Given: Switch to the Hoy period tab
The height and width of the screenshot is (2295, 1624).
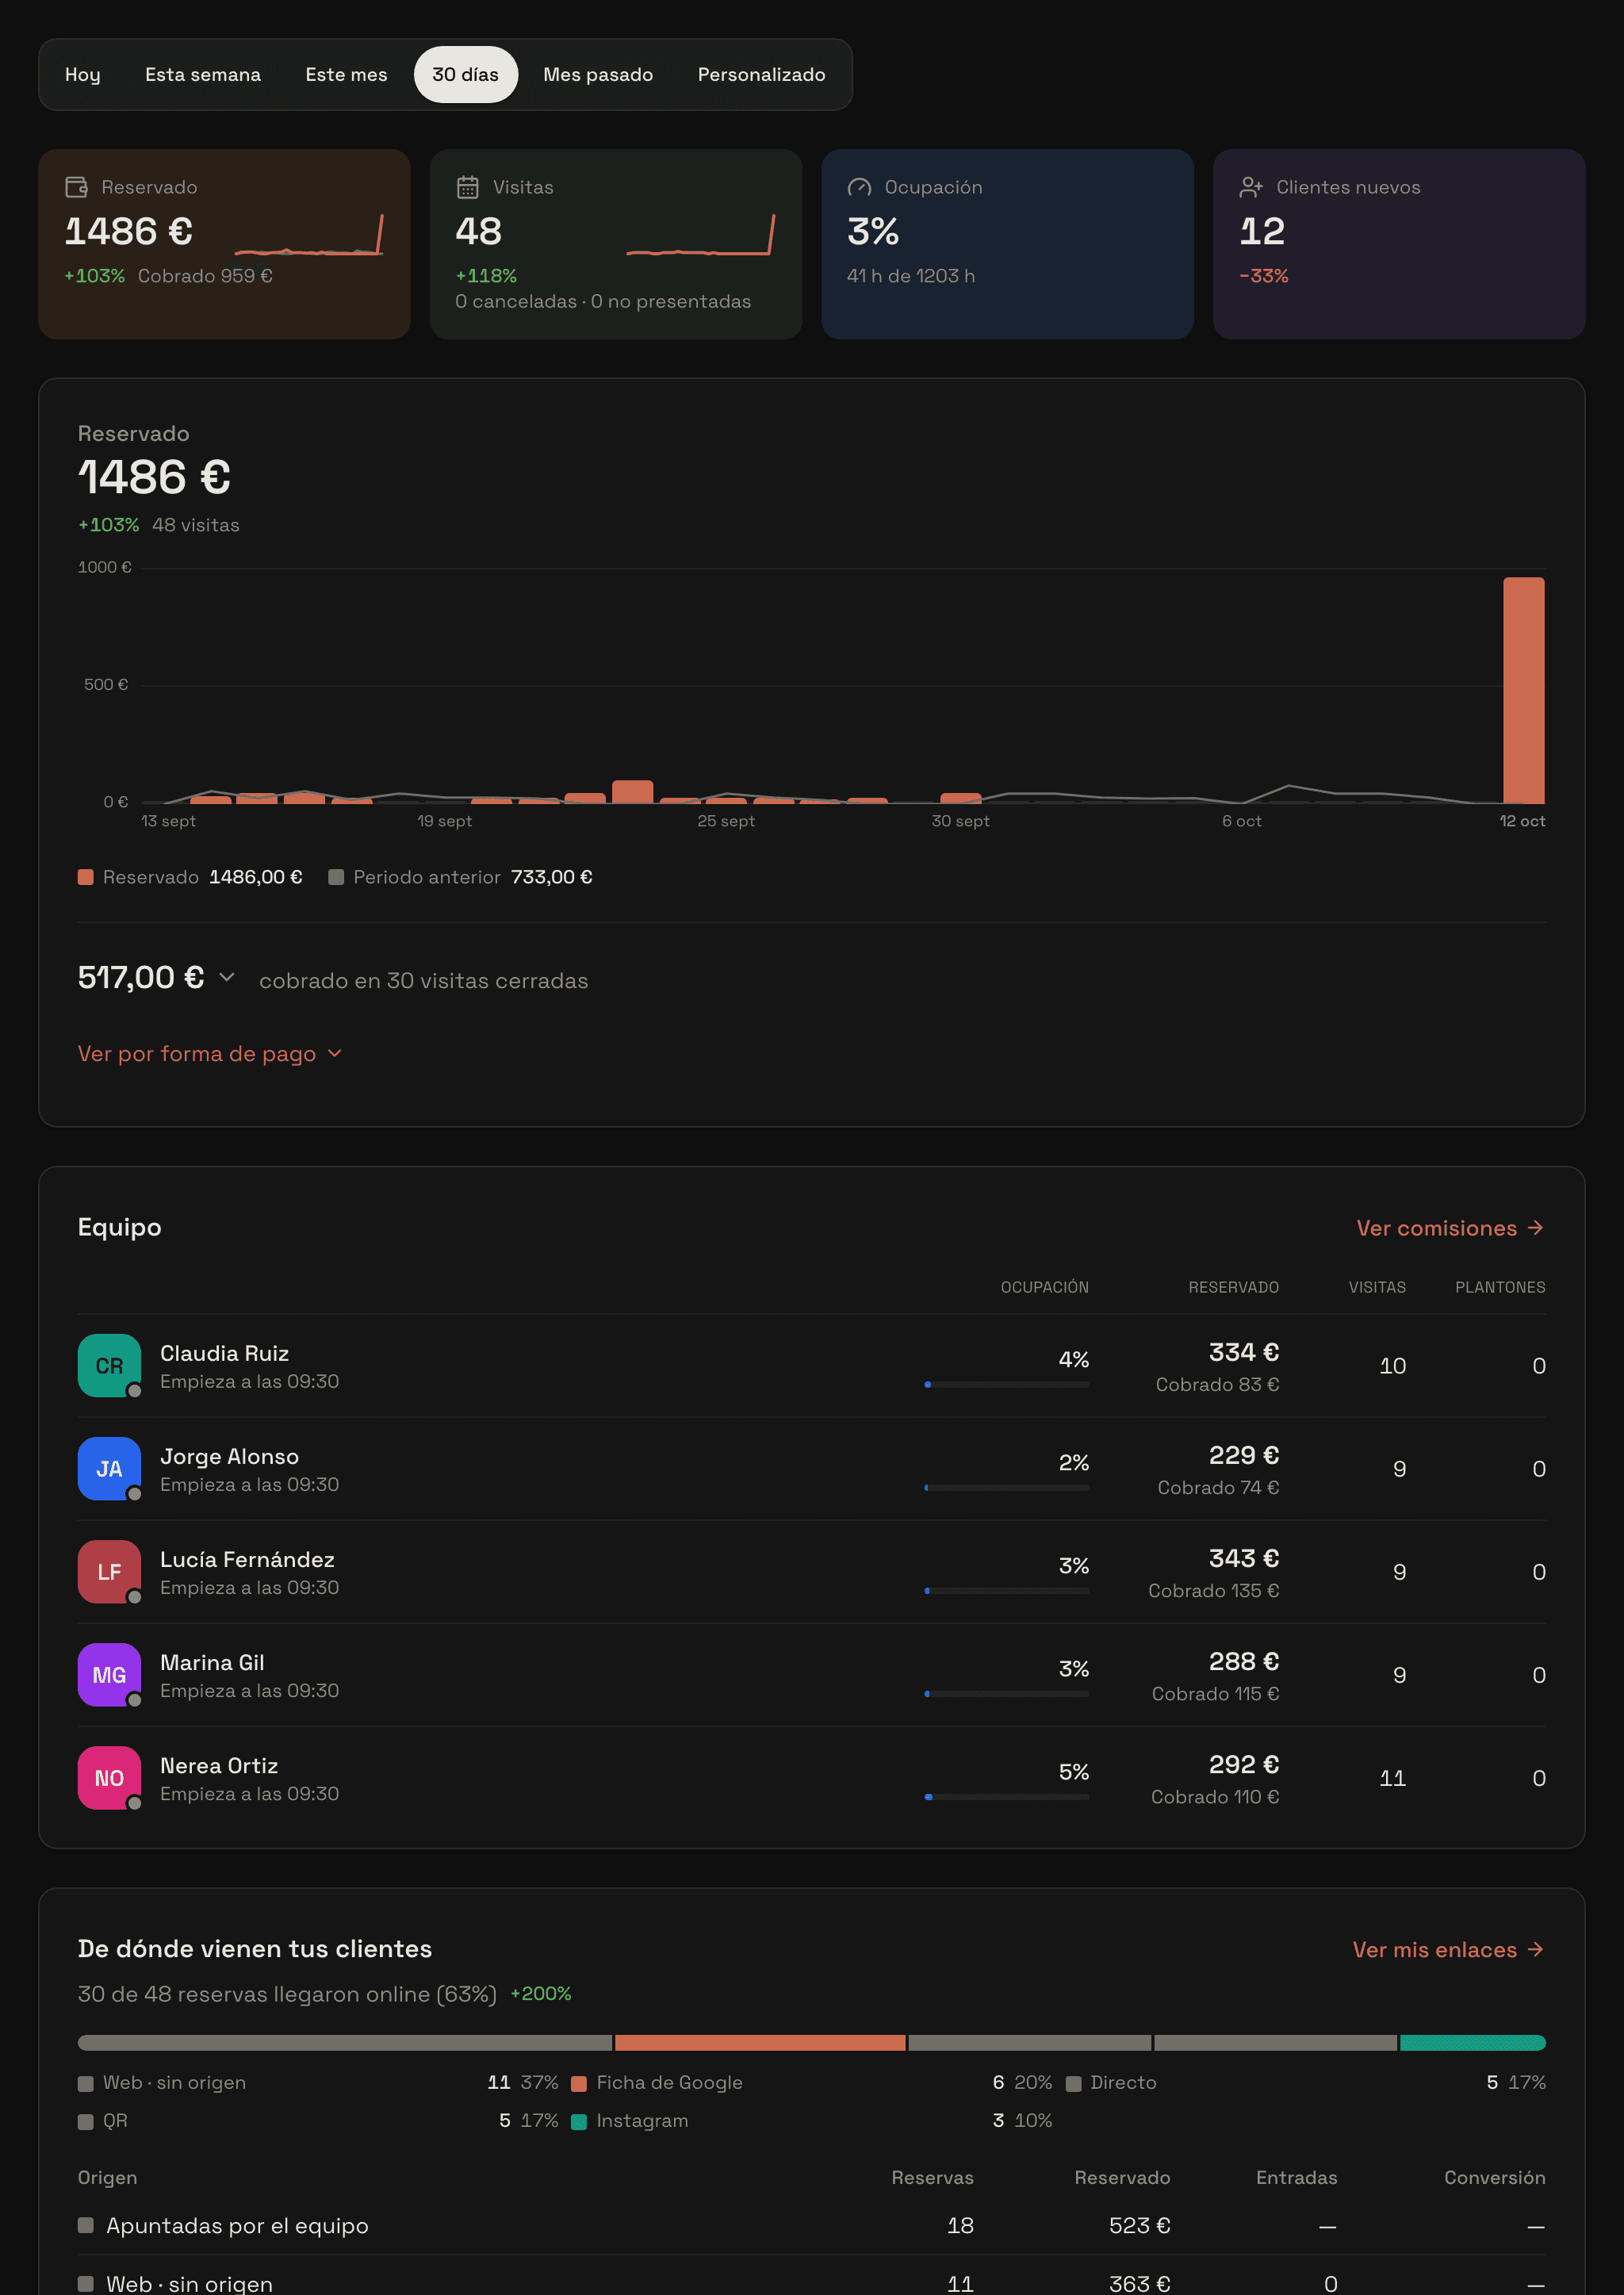Looking at the screenshot, I should tap(83, 74).
